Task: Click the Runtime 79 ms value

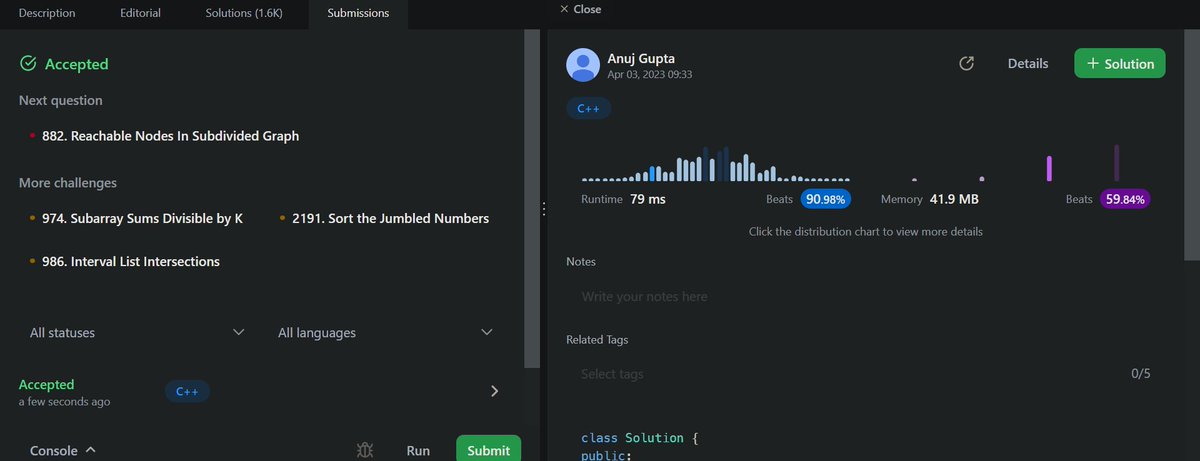Action: [x=648, y=199]
